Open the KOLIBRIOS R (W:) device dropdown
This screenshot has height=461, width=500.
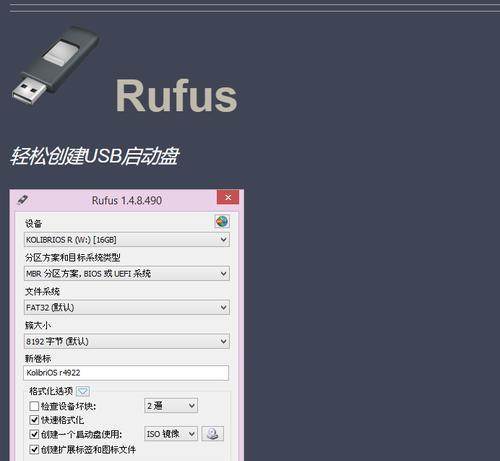(127, 240)
